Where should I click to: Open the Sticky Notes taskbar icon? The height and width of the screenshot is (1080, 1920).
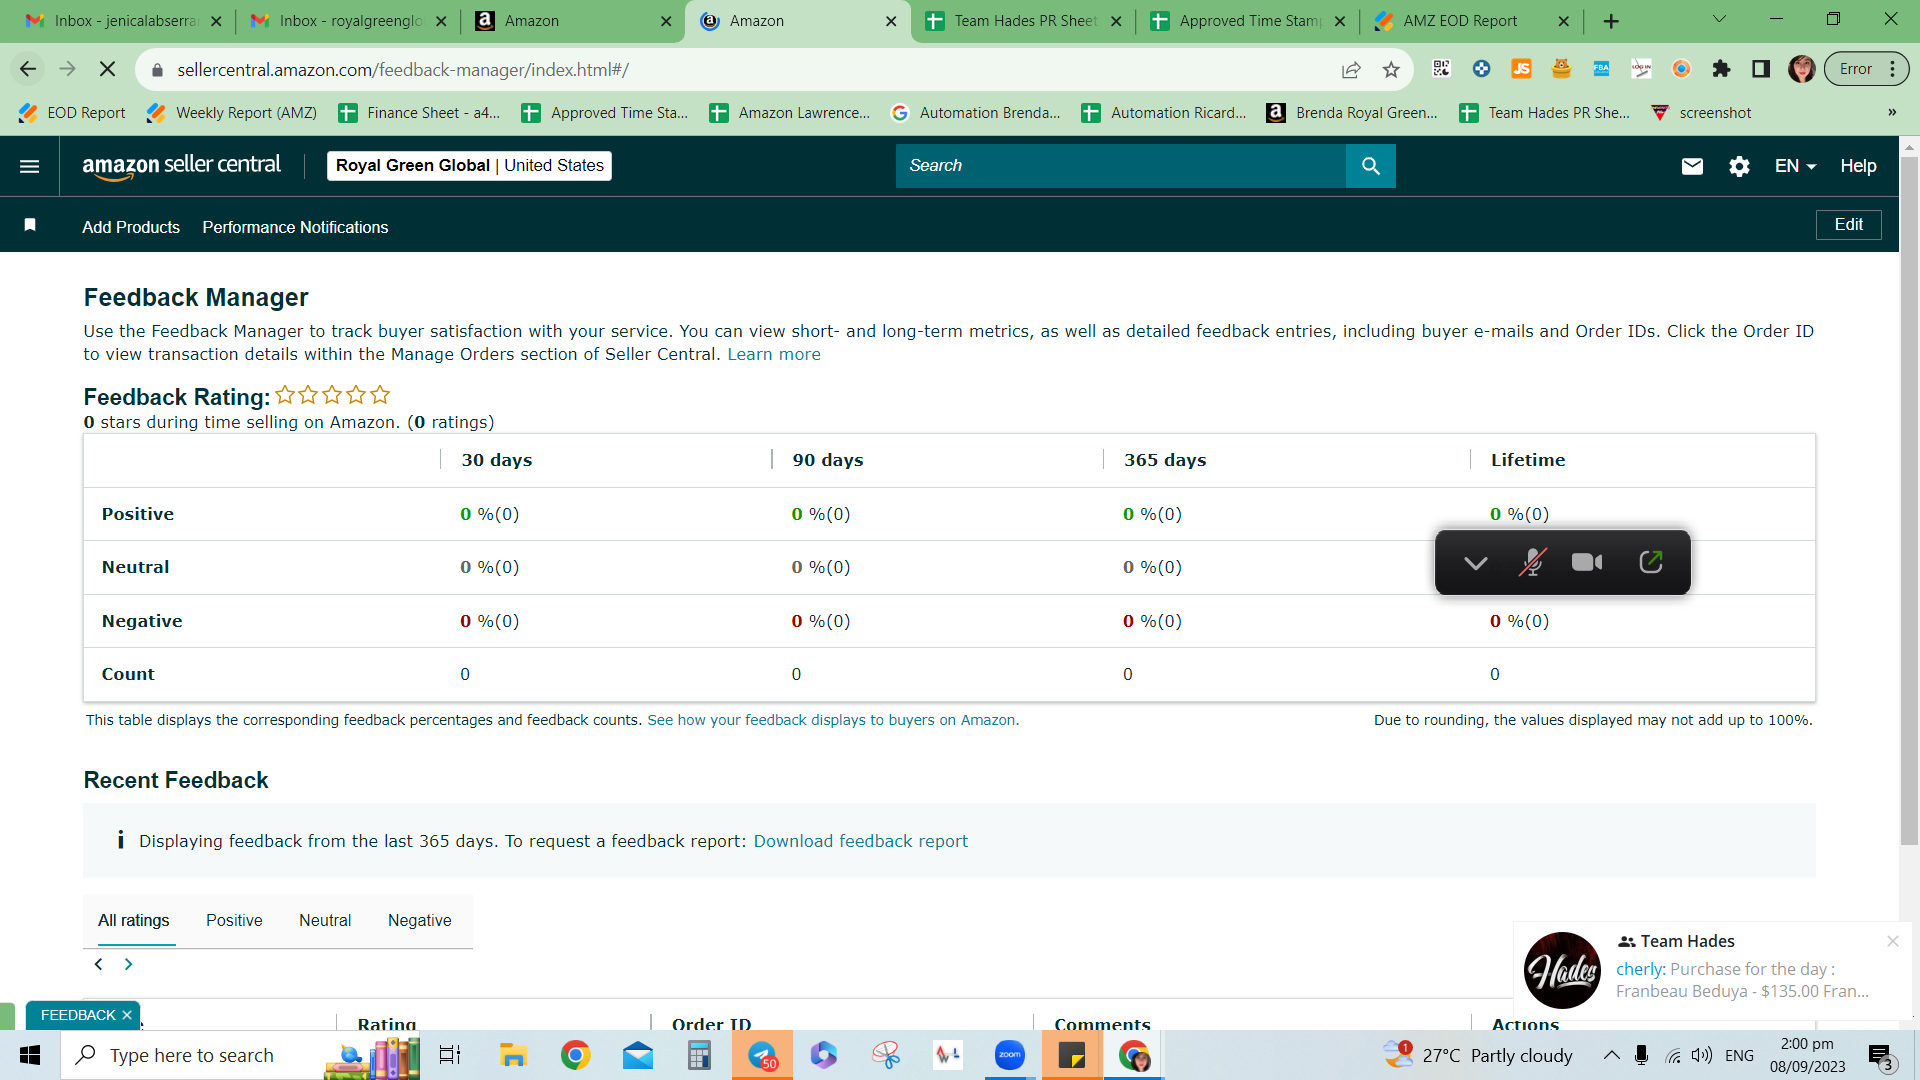(x=1072, y=1055)
